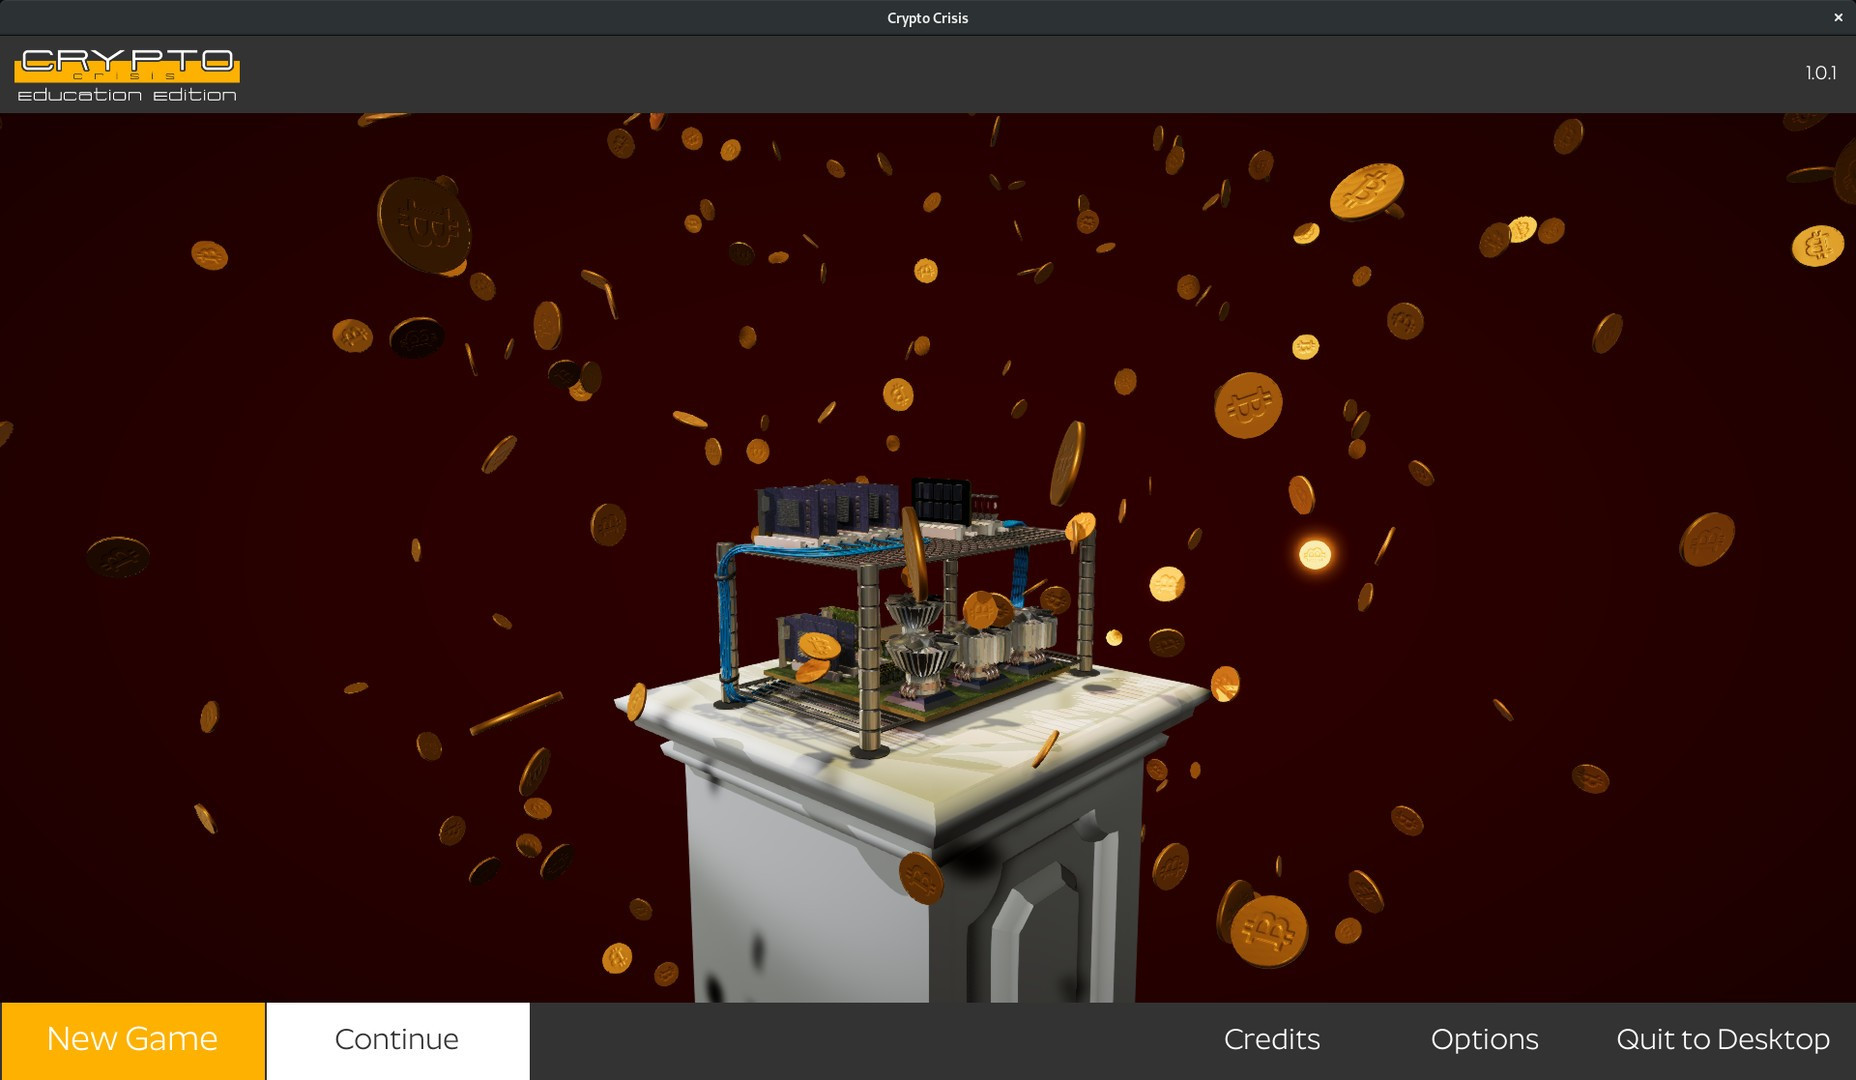Open the Options menu
This screenshot has width=1856, height=1080.
click(x=1484, y=1040)
